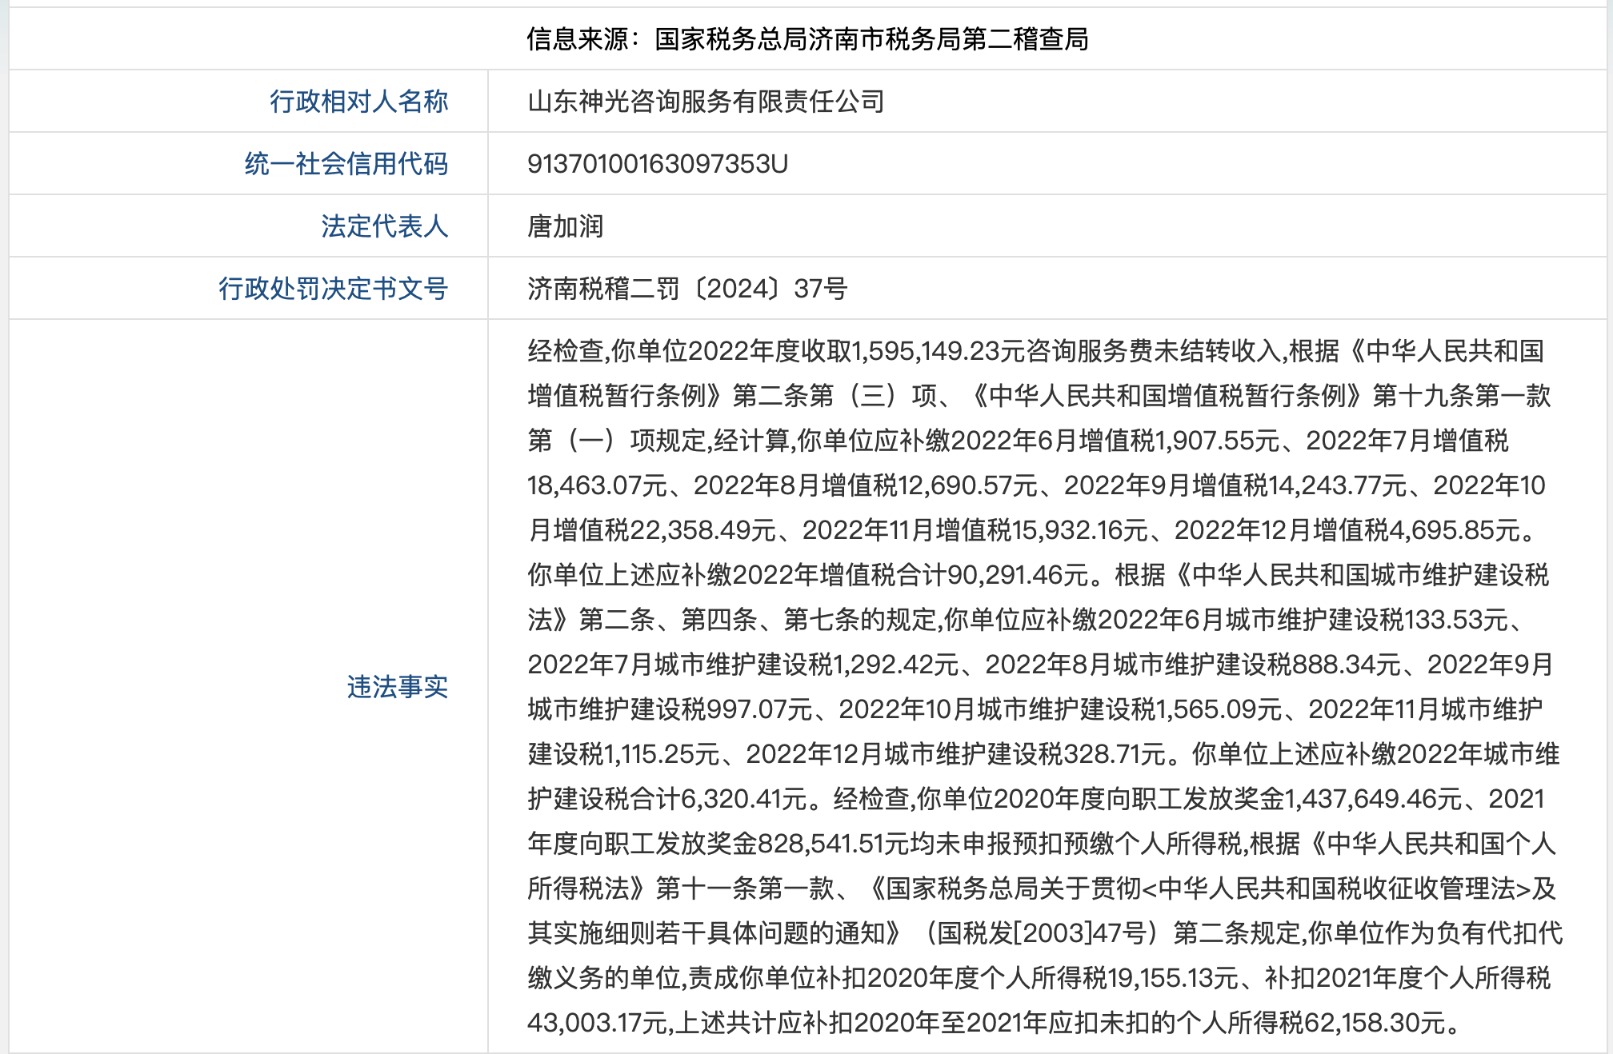The image size is (1613, 1054).
Task: Select the label '行政相对人名称'
Action: (358, 101)
